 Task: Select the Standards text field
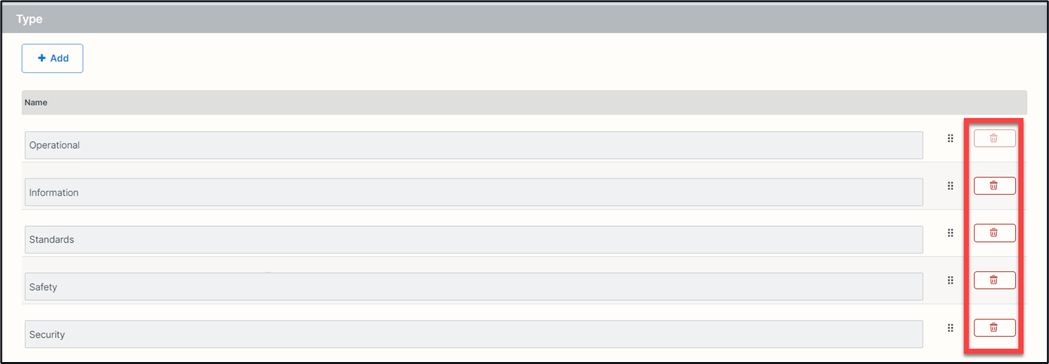coord(474,240)
